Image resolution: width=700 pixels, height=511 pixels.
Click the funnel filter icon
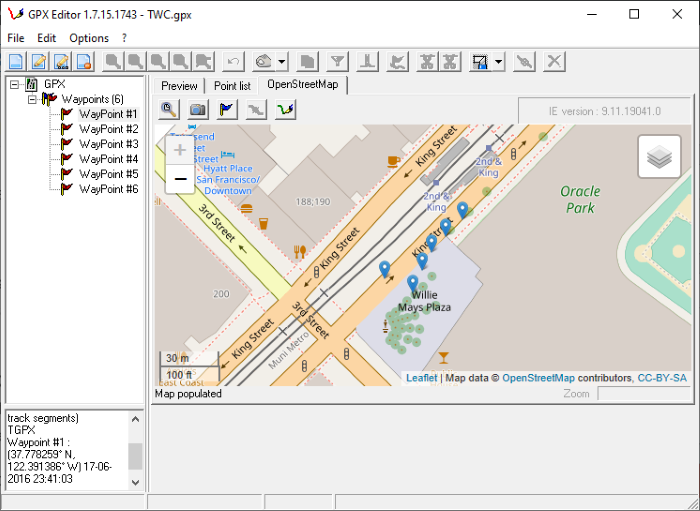tap(338, 61)
